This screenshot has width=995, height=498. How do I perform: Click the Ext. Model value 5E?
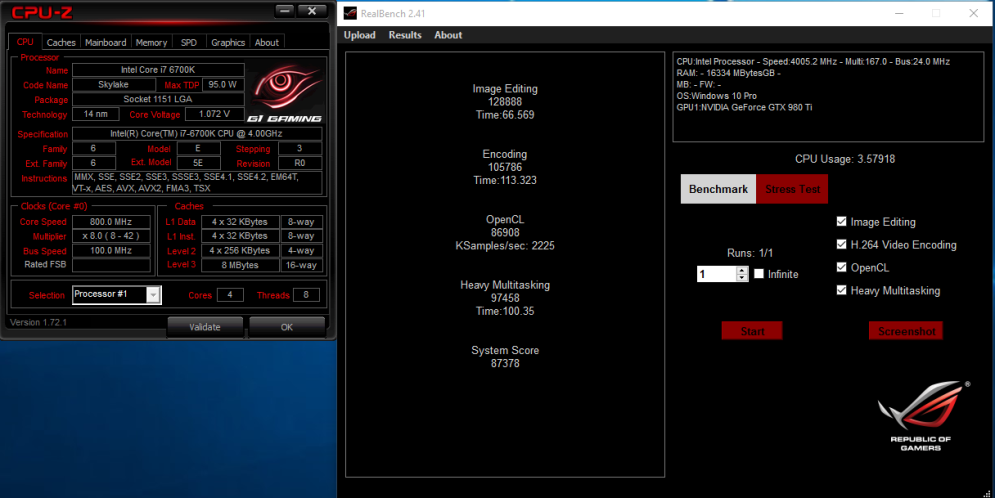click(x=198, y=163)
